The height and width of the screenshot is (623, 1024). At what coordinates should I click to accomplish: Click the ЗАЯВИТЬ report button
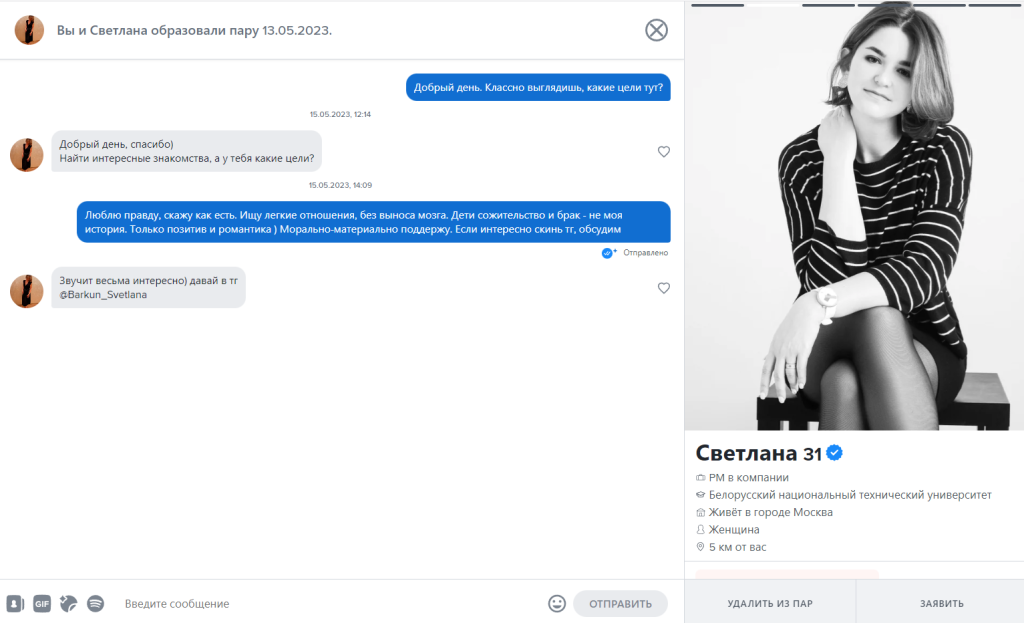coord(941,603)
